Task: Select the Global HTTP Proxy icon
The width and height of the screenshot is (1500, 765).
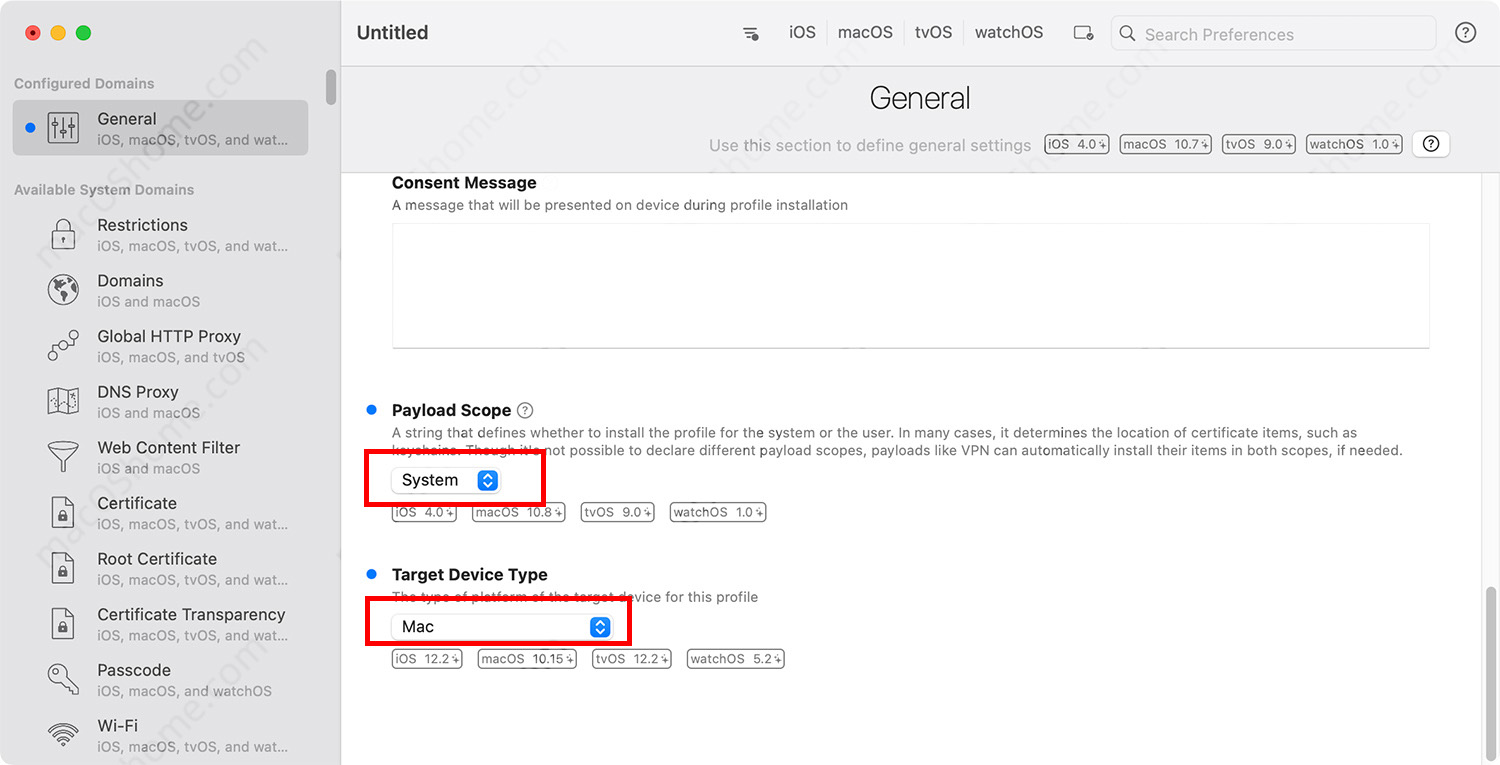Action: [x=63, y=346]
